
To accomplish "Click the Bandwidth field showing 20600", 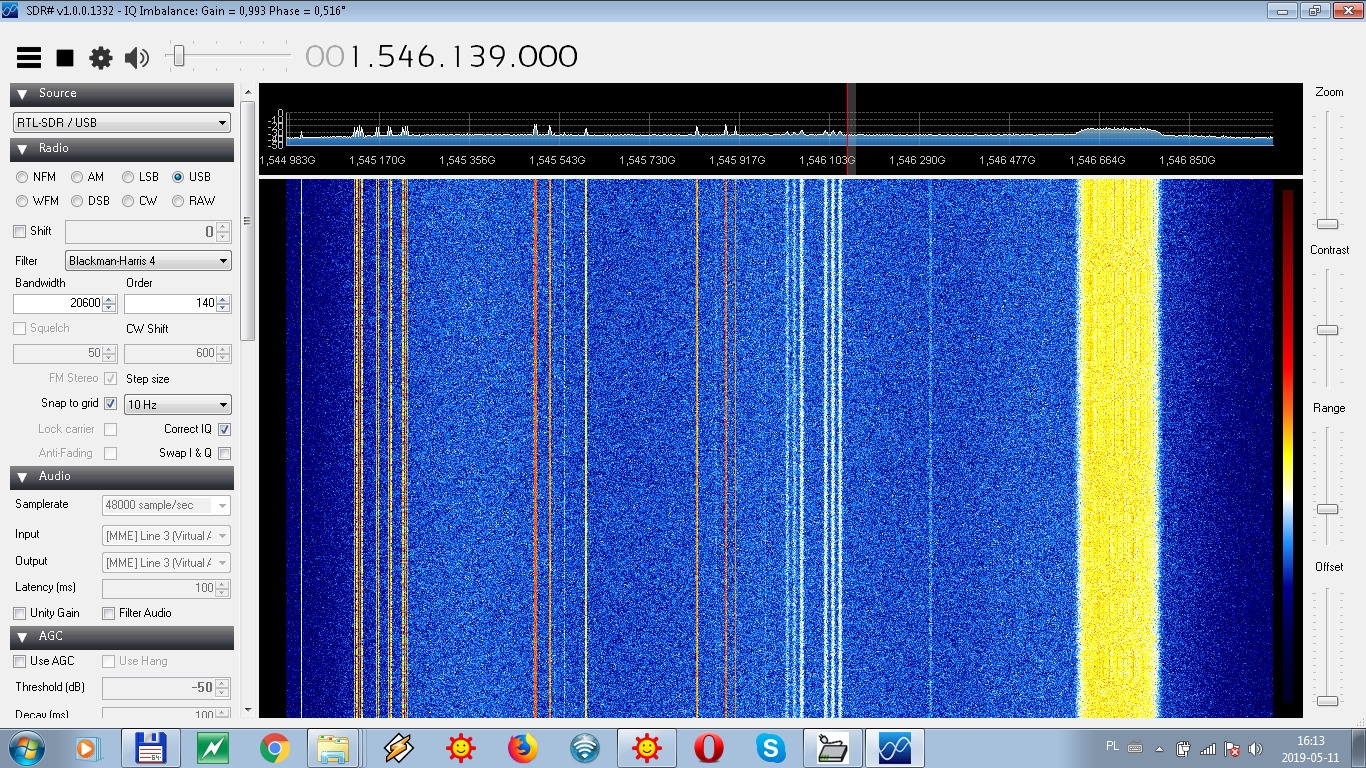I will pos(65,303).
